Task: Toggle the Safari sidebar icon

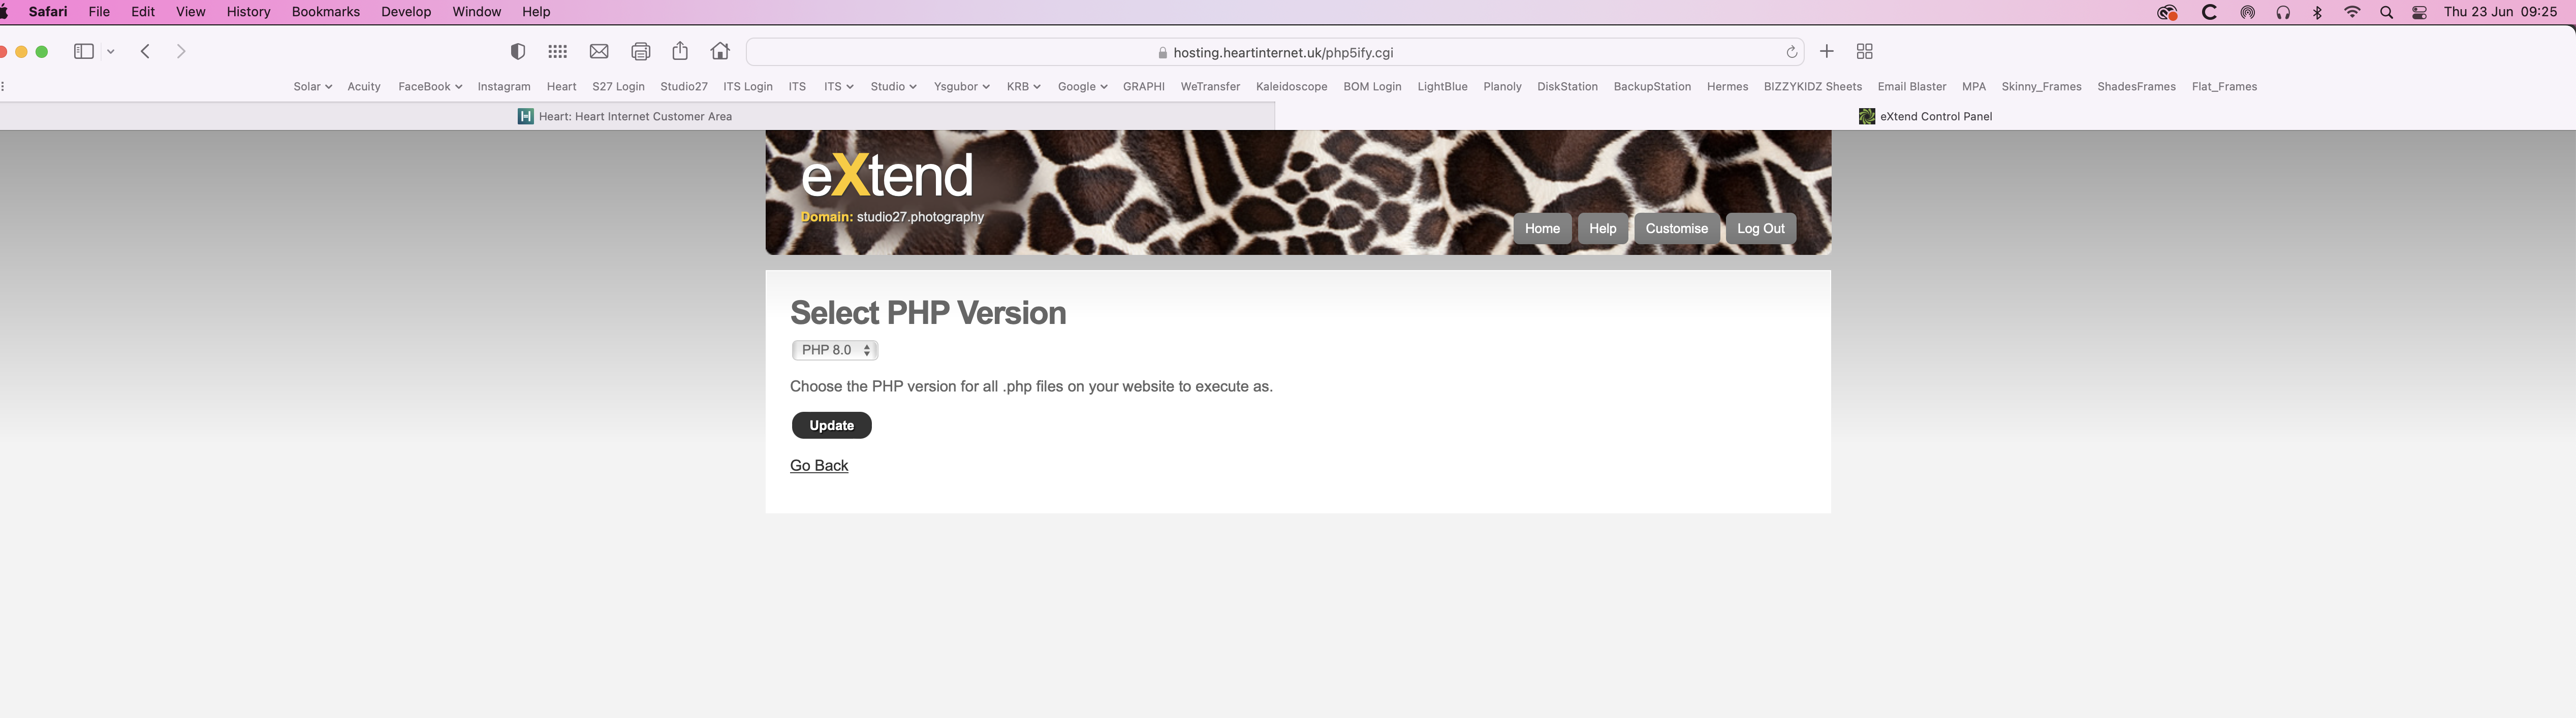Action: (x=84, y=51)
